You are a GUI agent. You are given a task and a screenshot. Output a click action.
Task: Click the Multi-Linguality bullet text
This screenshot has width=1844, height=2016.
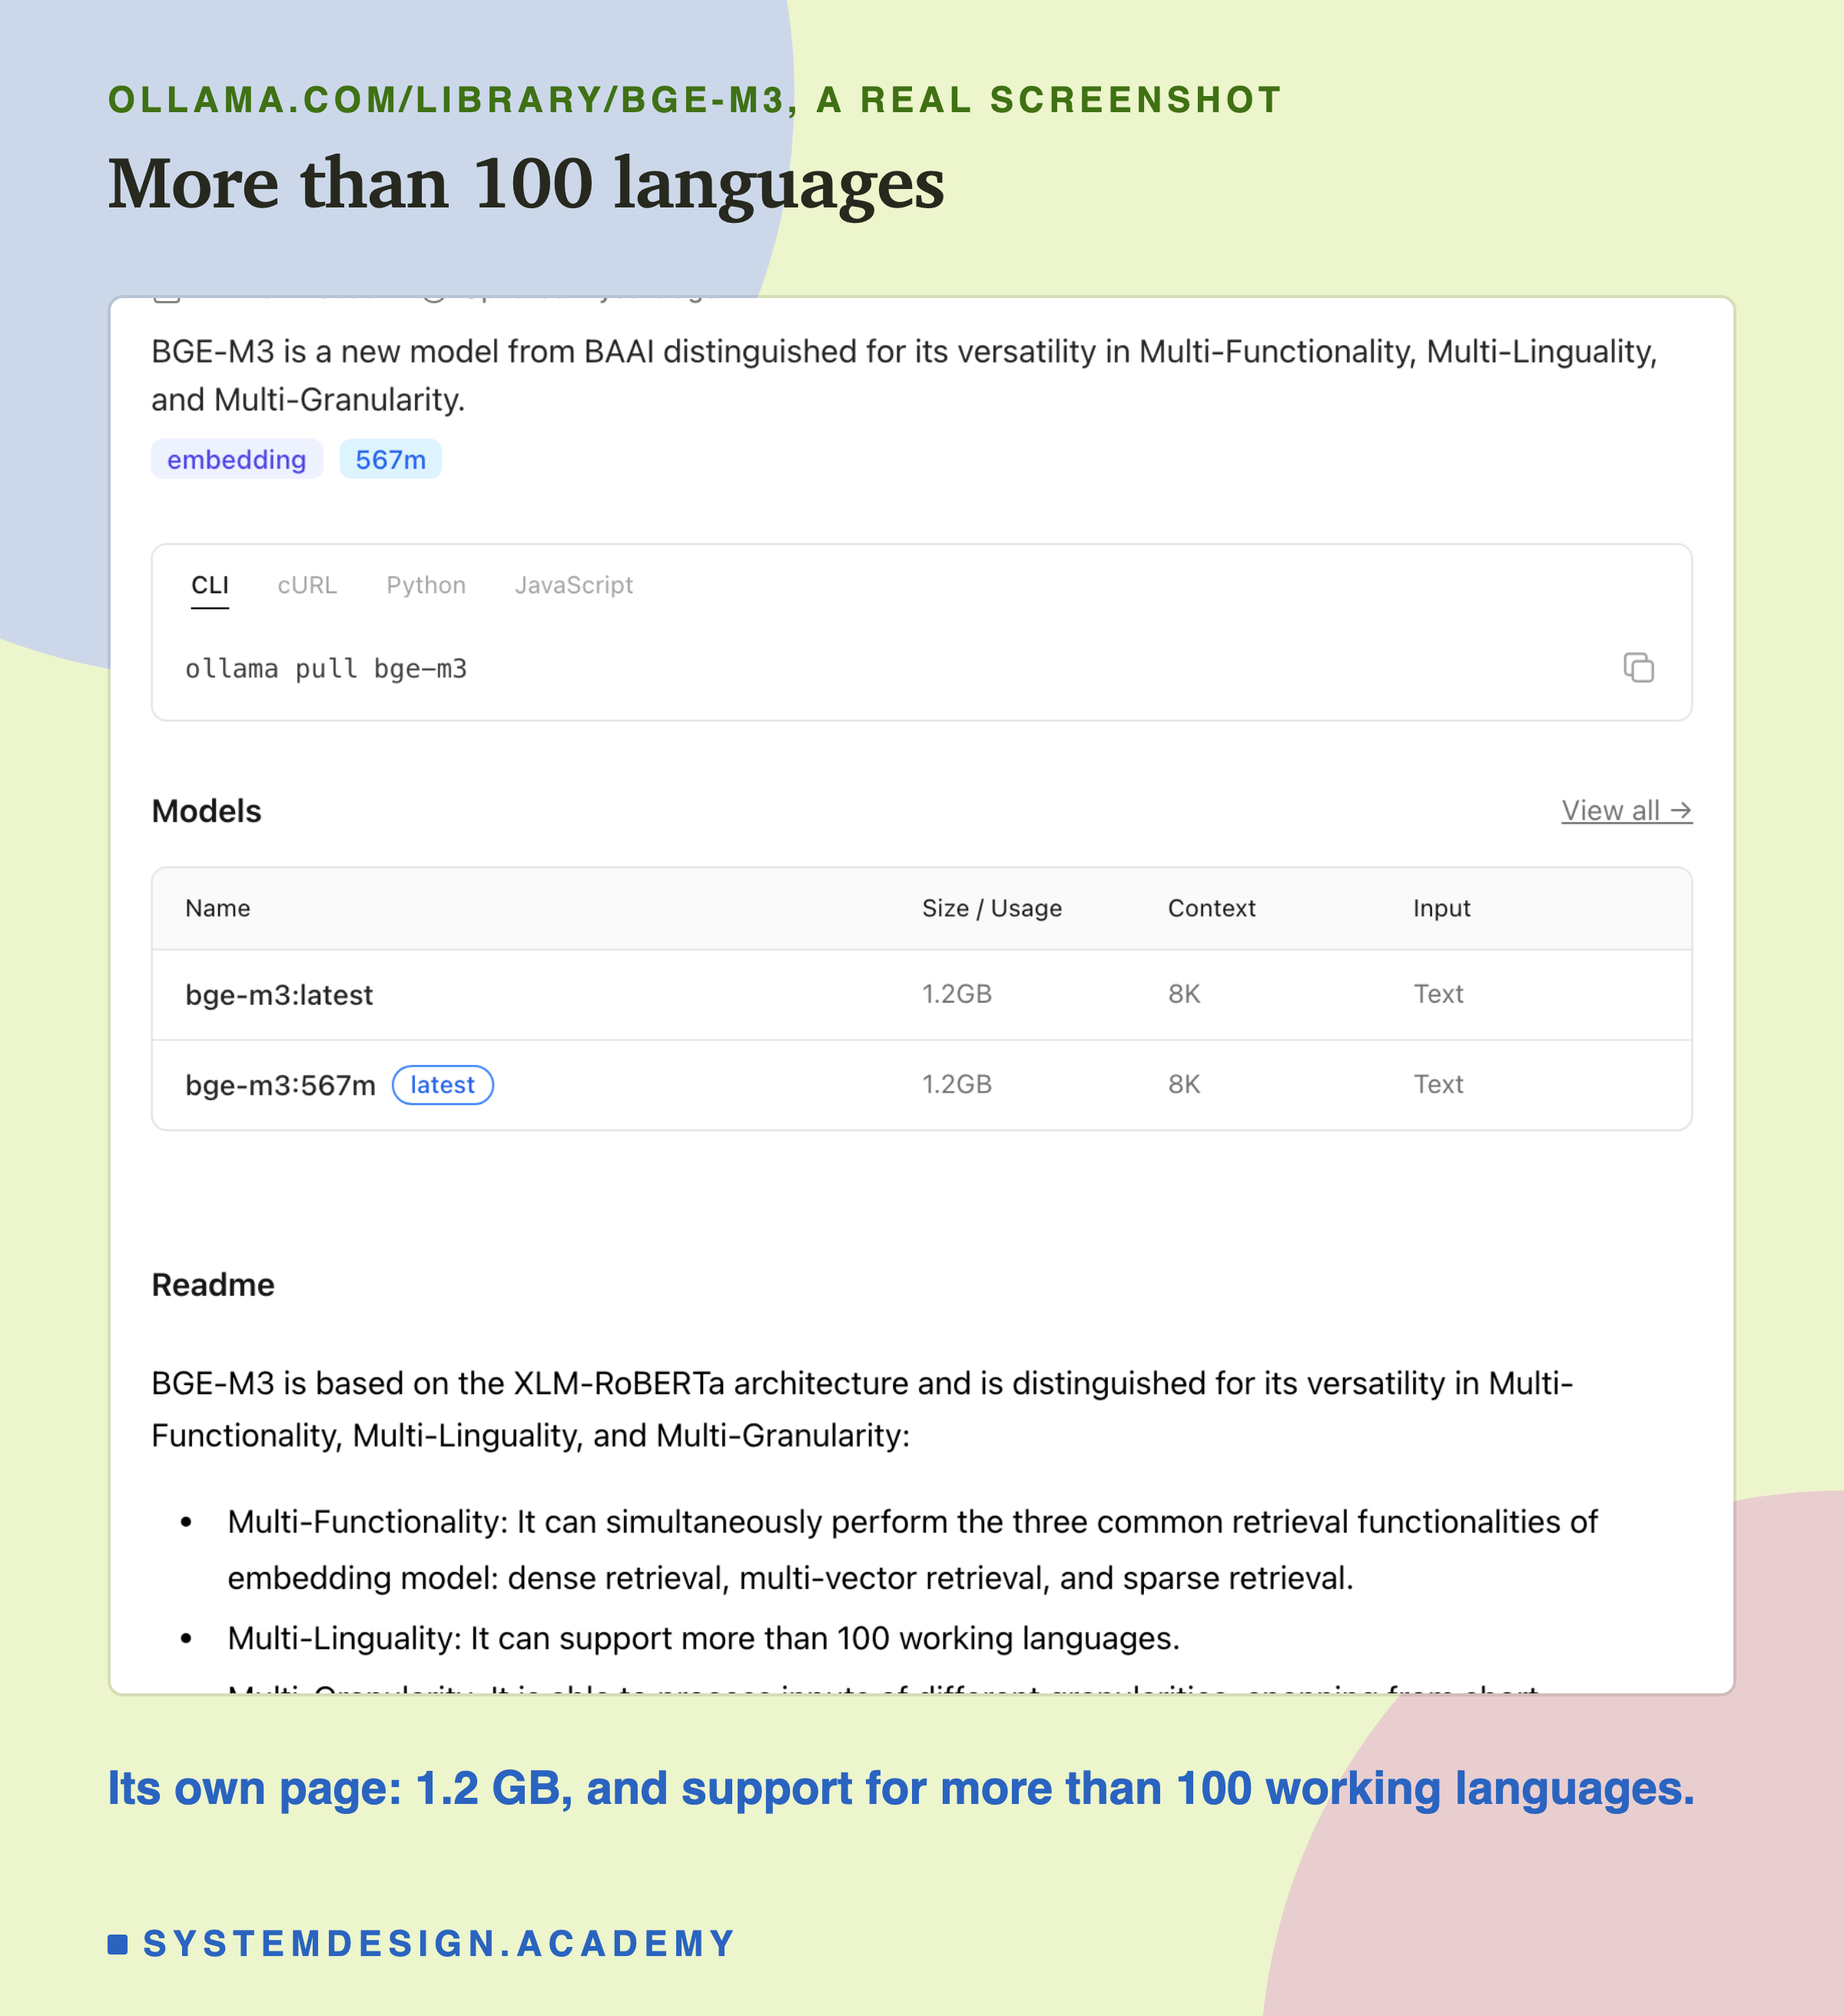[x=704, y=1638]
